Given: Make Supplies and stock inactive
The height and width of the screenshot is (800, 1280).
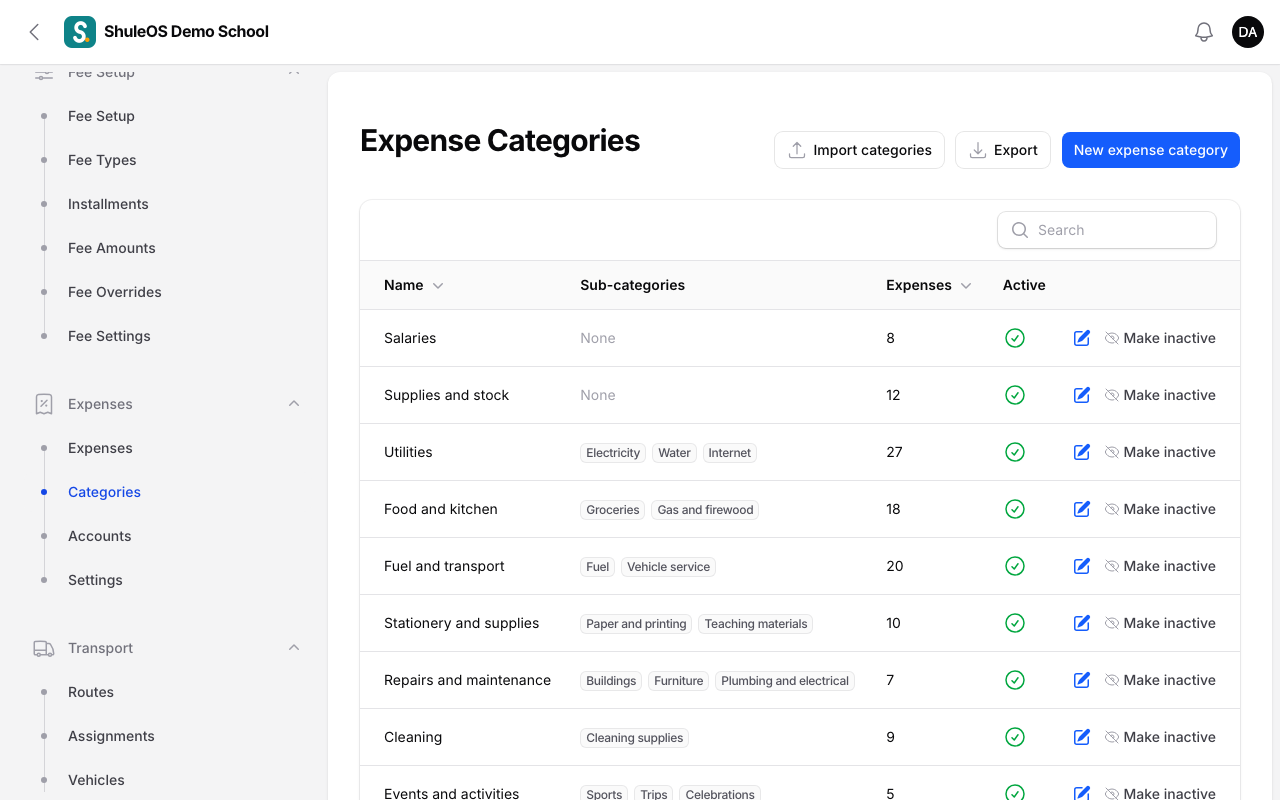Looking at the screenshot, I should (1160, 395).
